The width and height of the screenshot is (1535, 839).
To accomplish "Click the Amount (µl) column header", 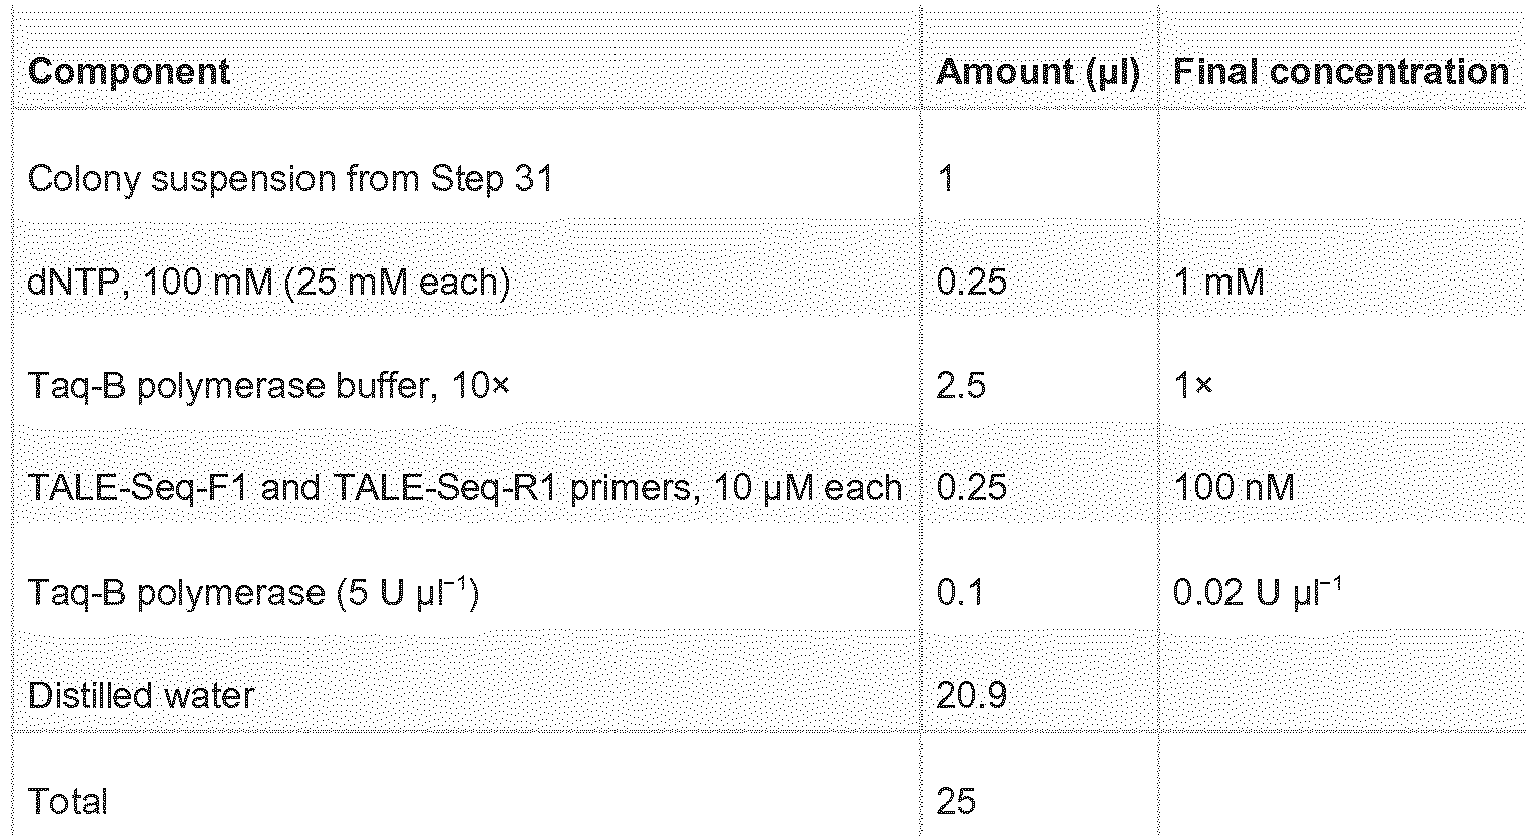I will point(1038,72).
